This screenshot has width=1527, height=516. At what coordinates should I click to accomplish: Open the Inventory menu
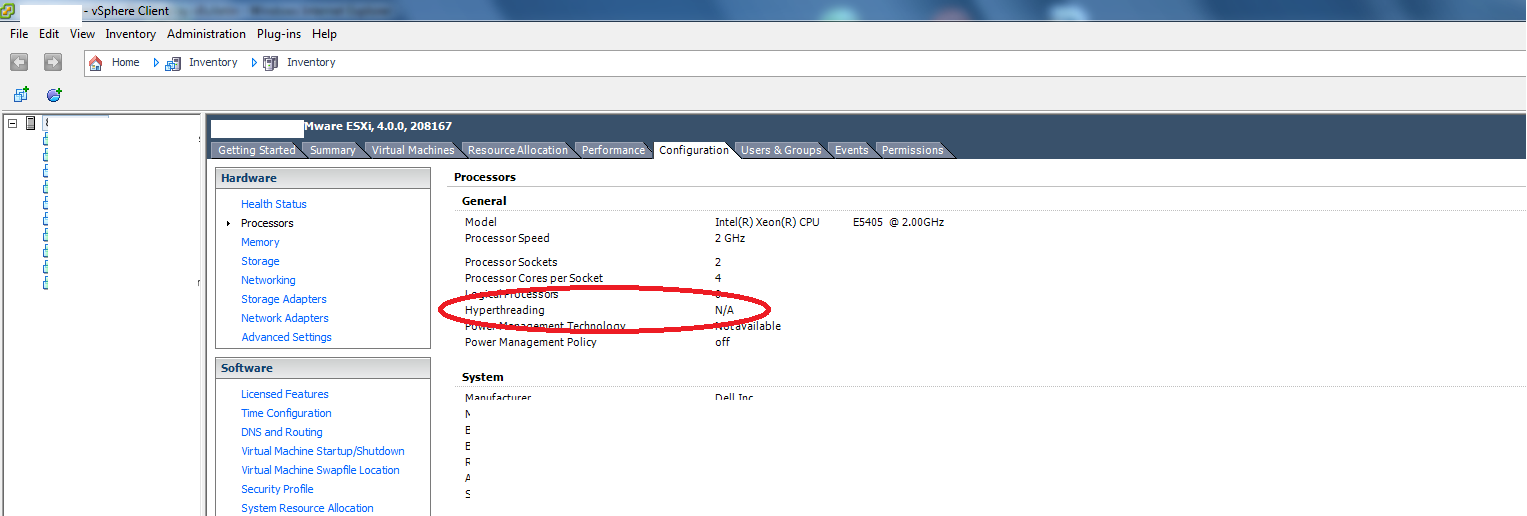pos(131,34)
